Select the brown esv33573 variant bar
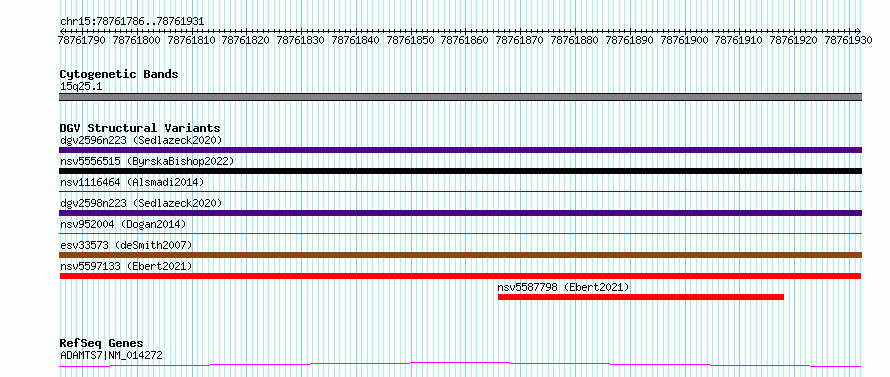This screenshot has height=377, width=890. [x=460, y=255]
